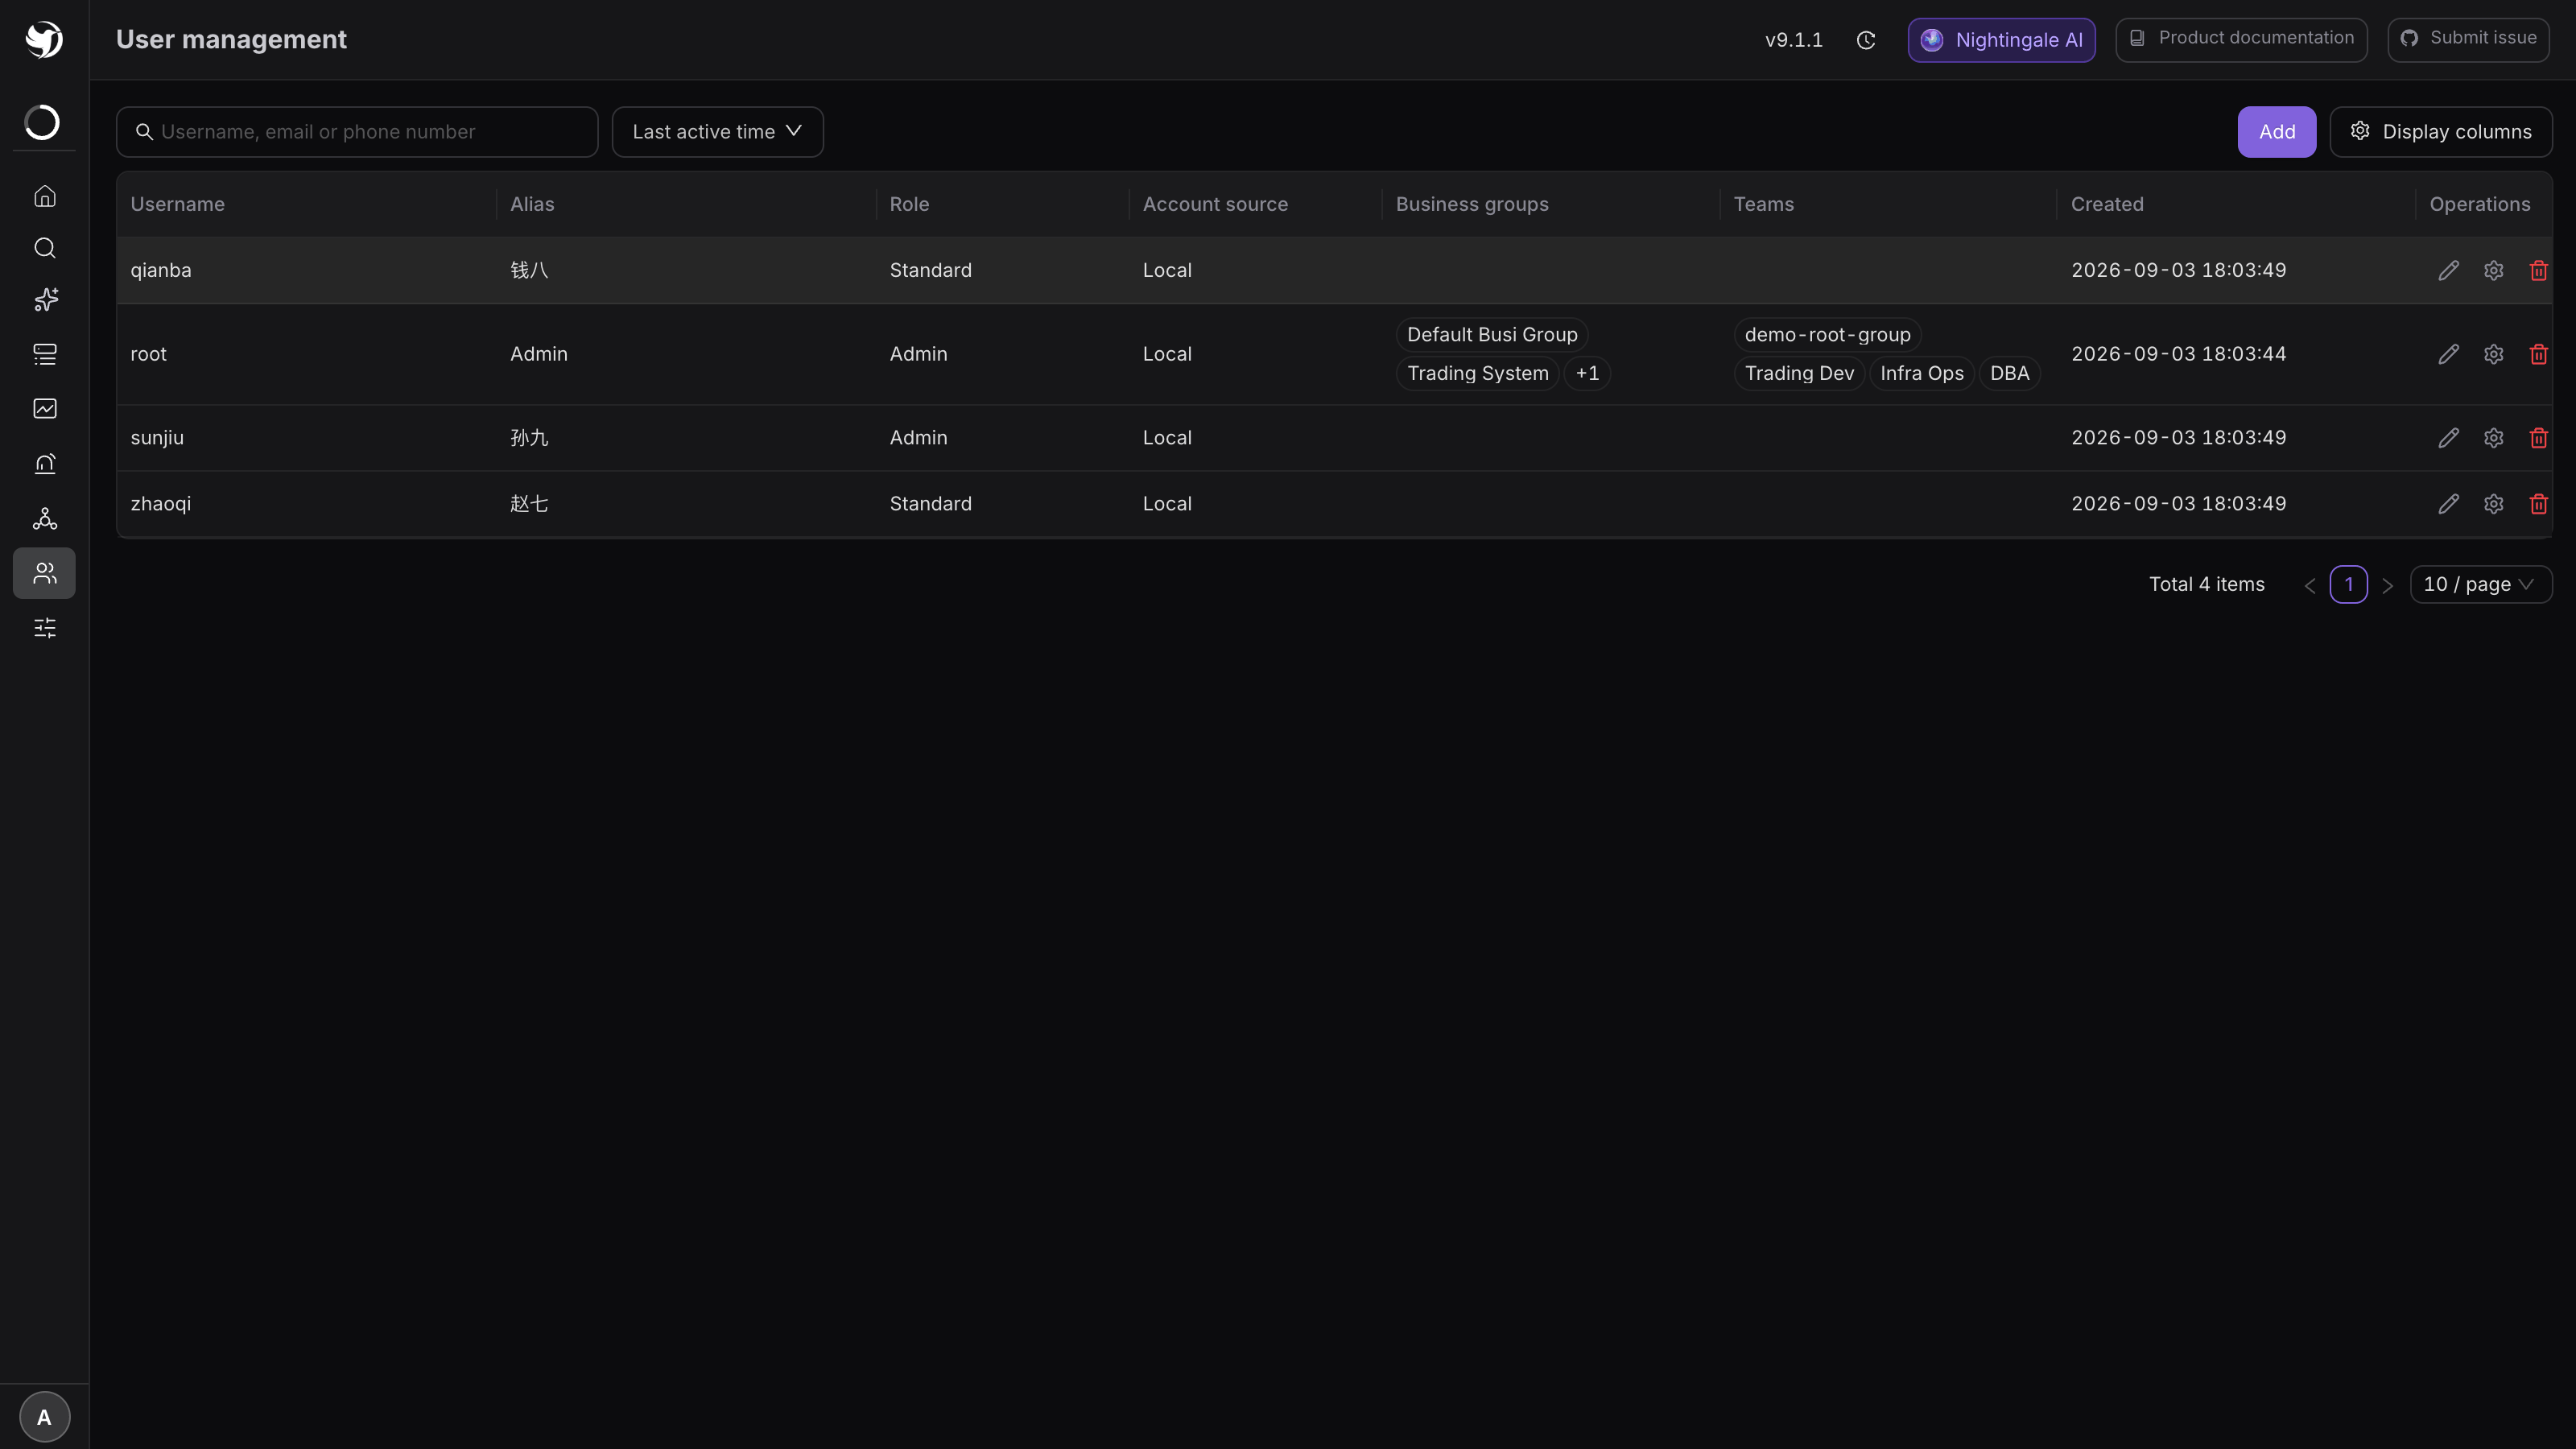Image resolution: width=2576 pixels, height=1449 pixels.
Task: Open the system settings sliders icon in sidebar
Action: (x=44, y=628)
